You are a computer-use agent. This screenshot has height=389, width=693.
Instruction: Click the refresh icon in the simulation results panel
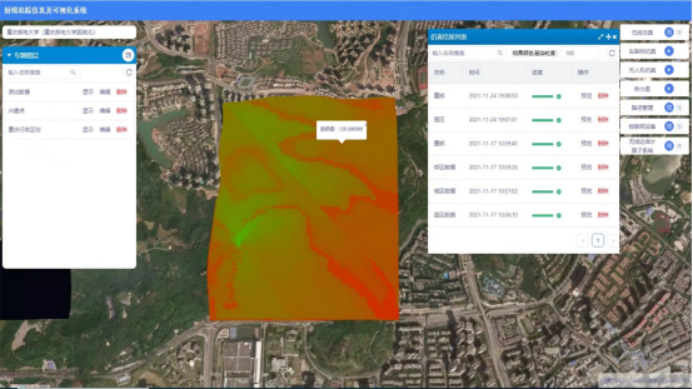tap(612, 53)
